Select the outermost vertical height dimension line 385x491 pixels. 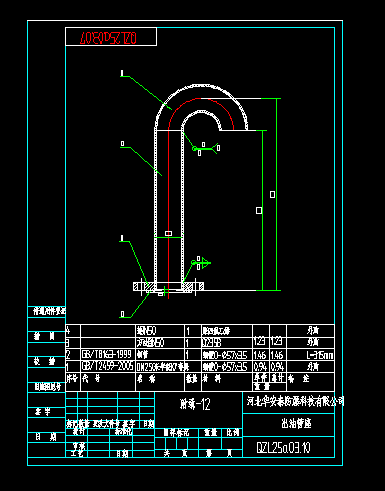[276, 194]
